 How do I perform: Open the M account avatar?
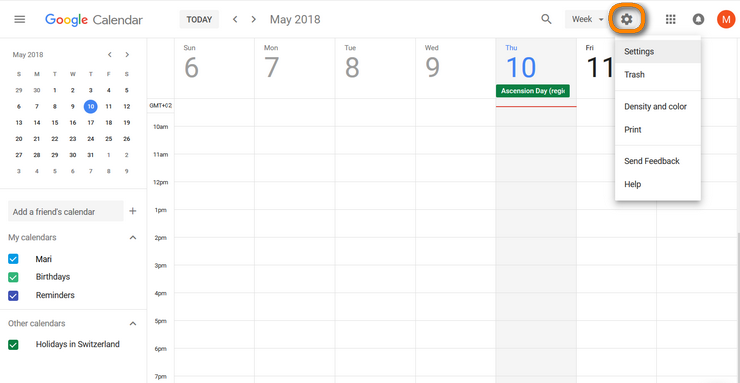[x=726, y=19]
